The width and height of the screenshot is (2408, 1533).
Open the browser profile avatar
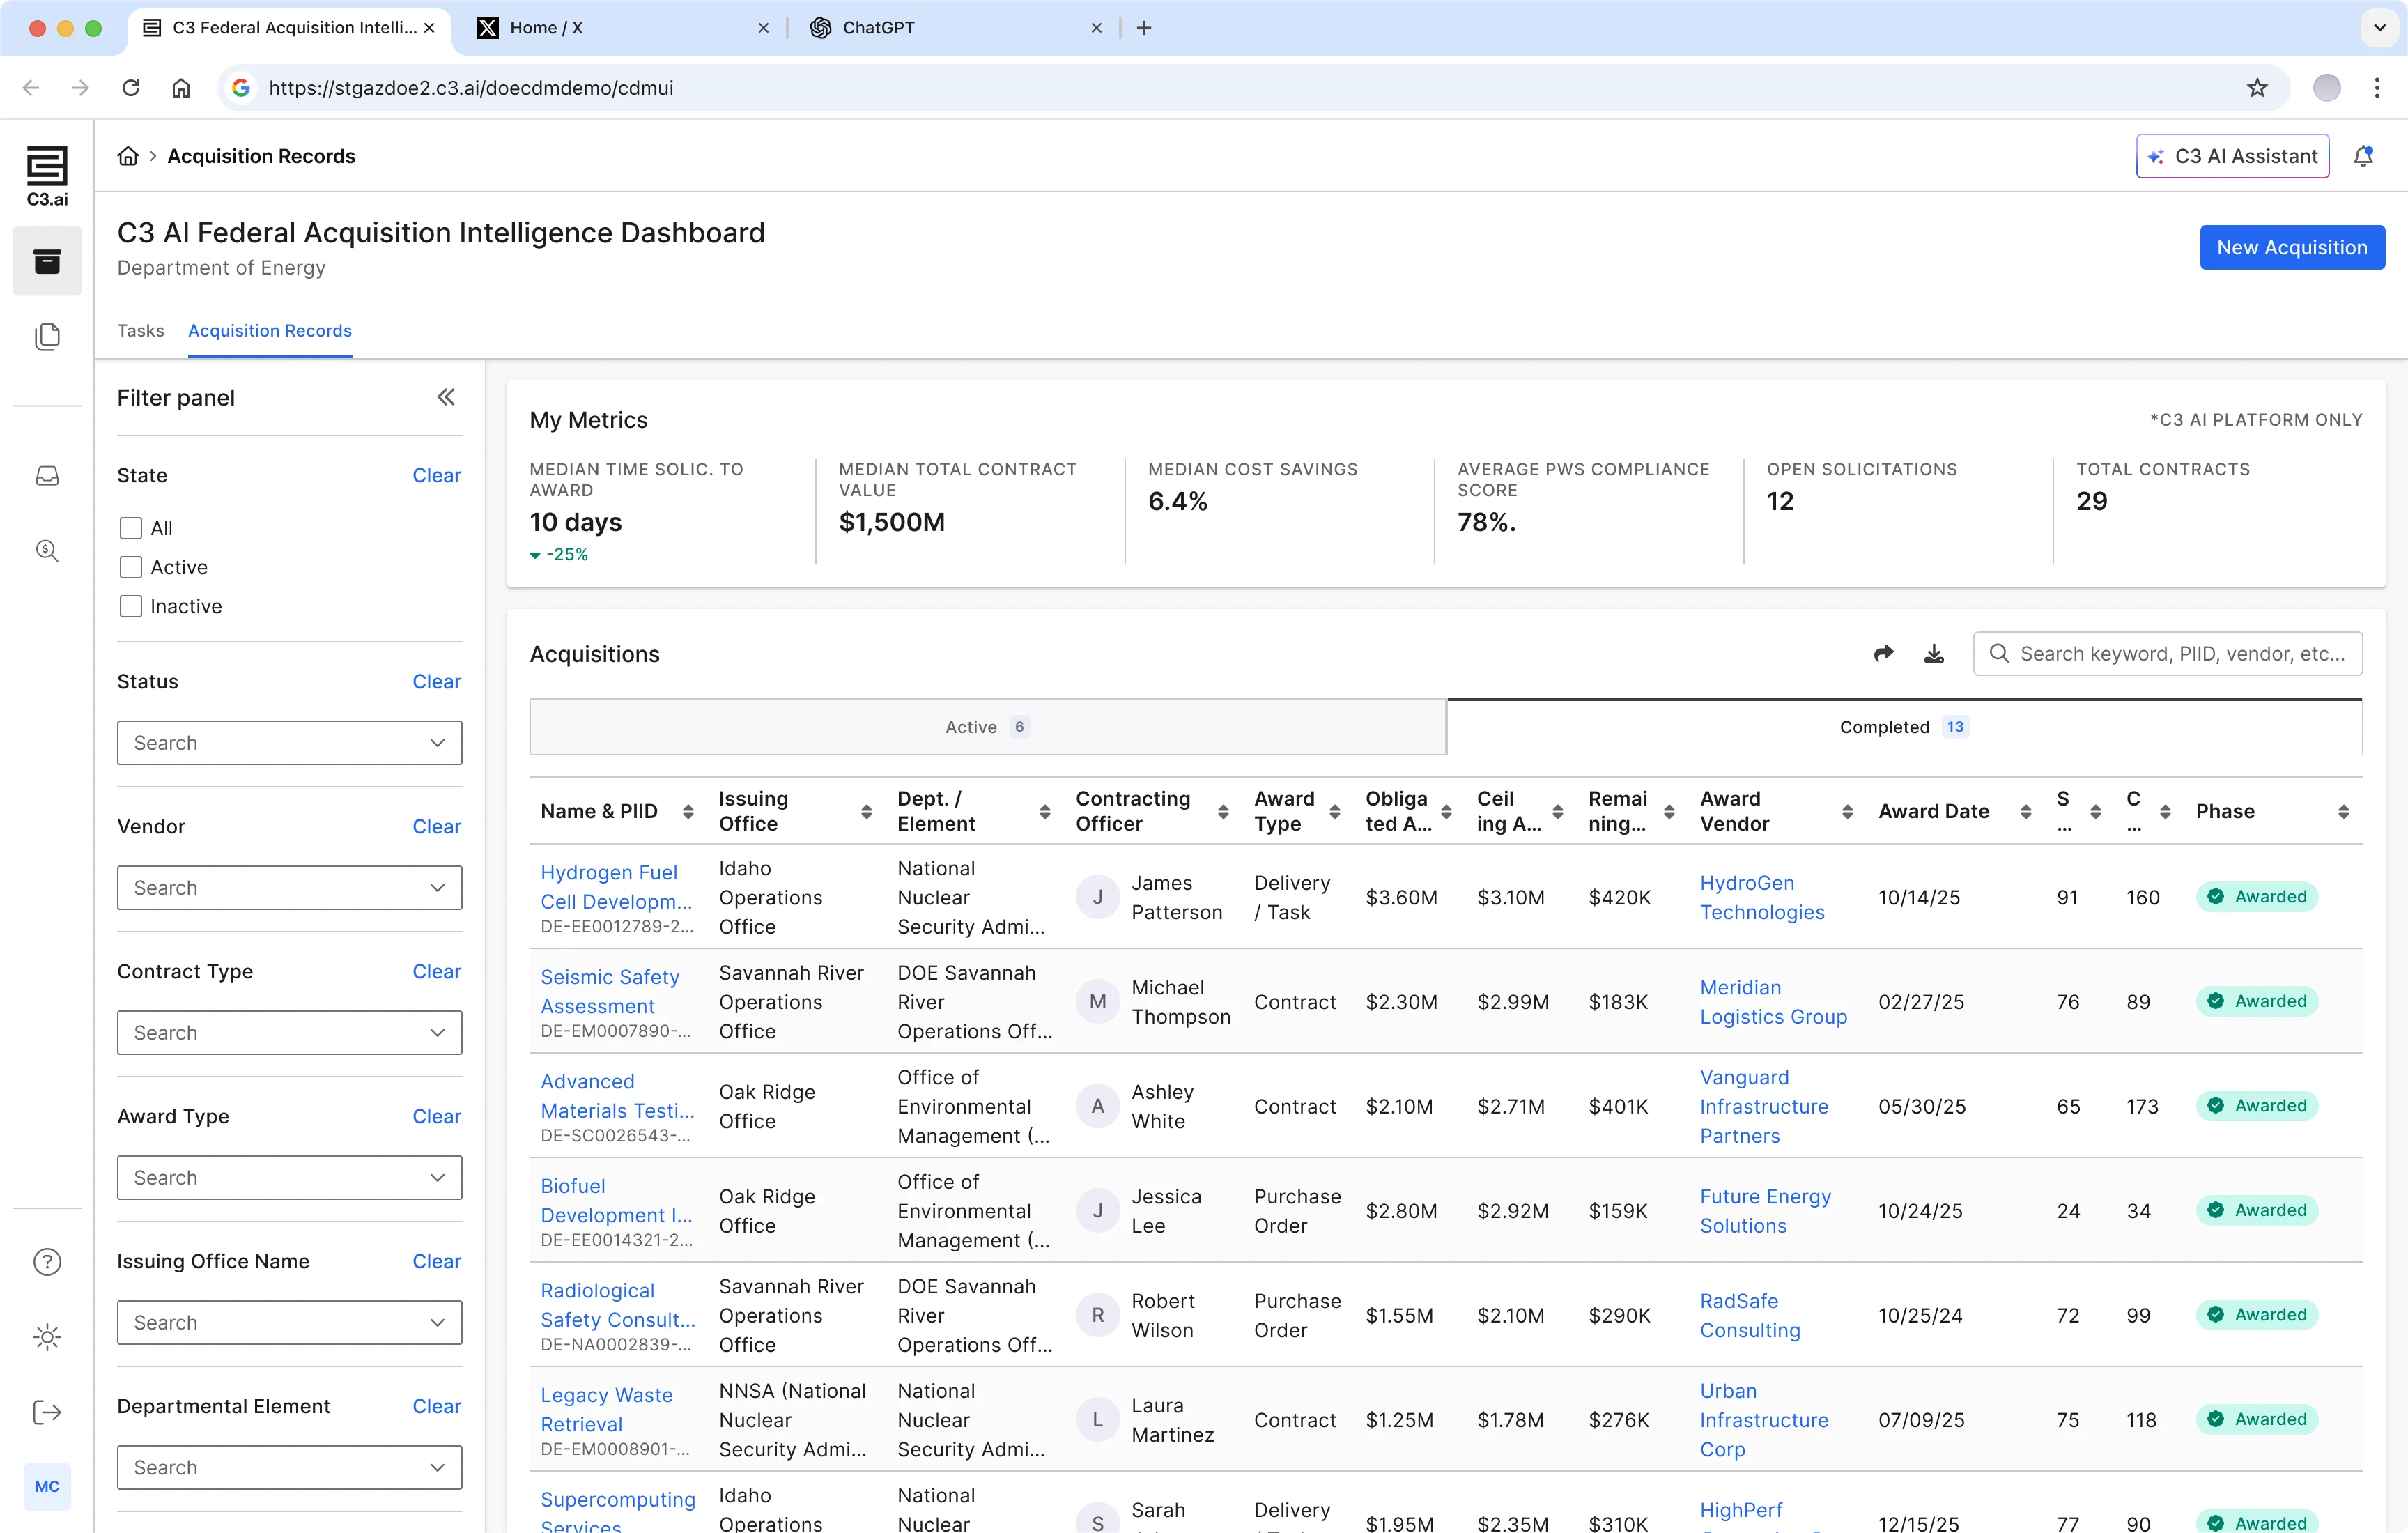pyautogui.click(x=2327, y=88)
